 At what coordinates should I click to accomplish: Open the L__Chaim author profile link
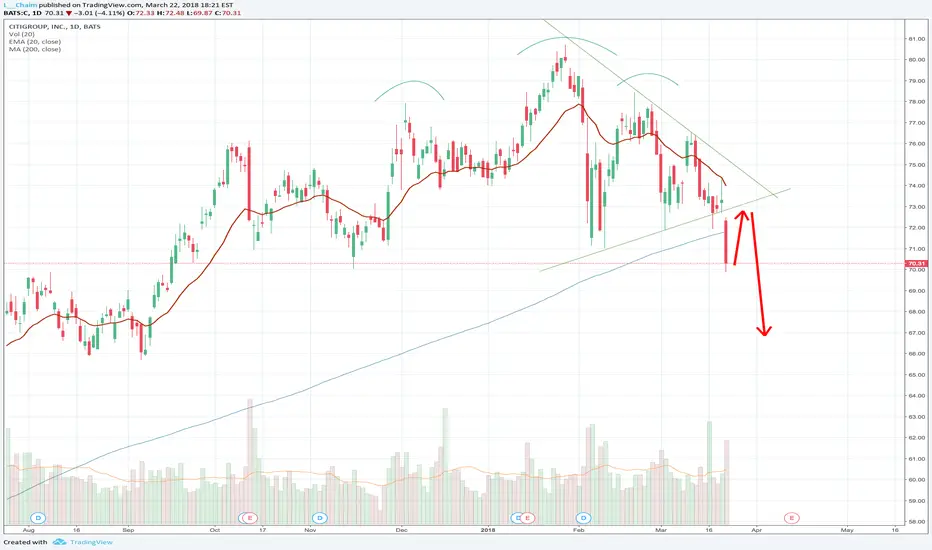point(20,5)
